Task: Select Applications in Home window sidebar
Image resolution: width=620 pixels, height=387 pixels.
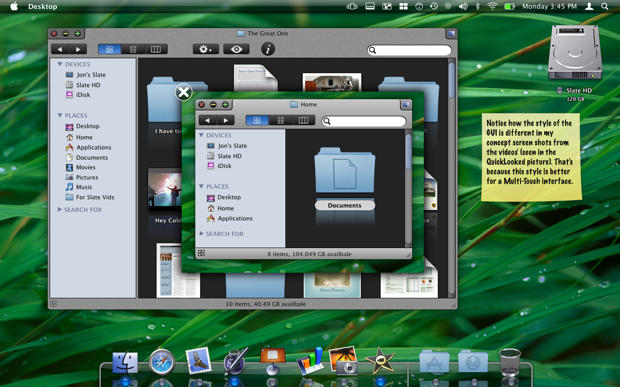Action: tap(230, 218)
